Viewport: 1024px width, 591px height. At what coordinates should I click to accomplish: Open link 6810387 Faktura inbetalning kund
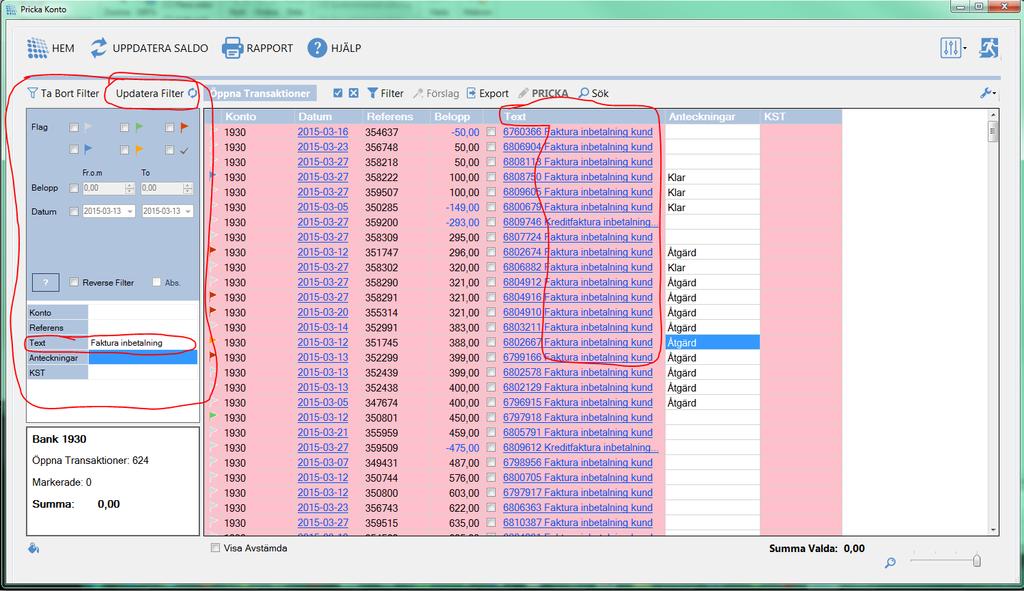click(577, 522)
